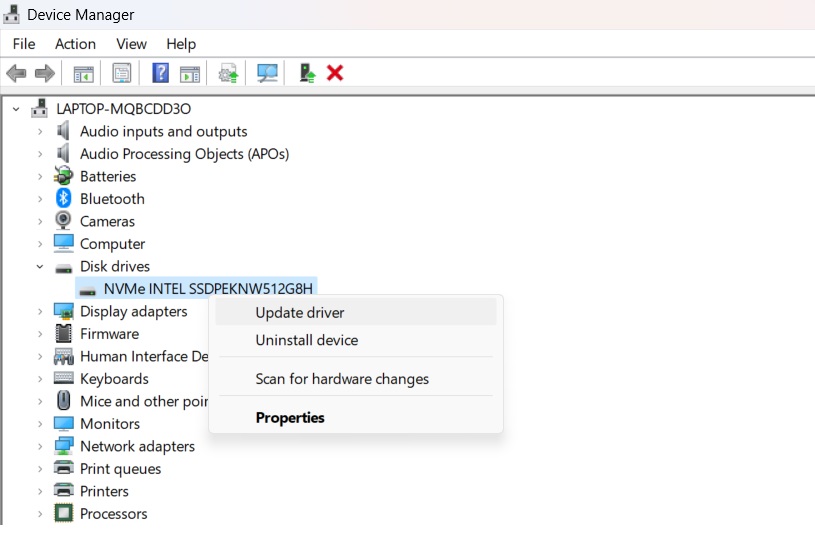Click the speaker icon for Audio Processing Objects
The width and height of the screenshot is (815, 537).
(63, 153)
